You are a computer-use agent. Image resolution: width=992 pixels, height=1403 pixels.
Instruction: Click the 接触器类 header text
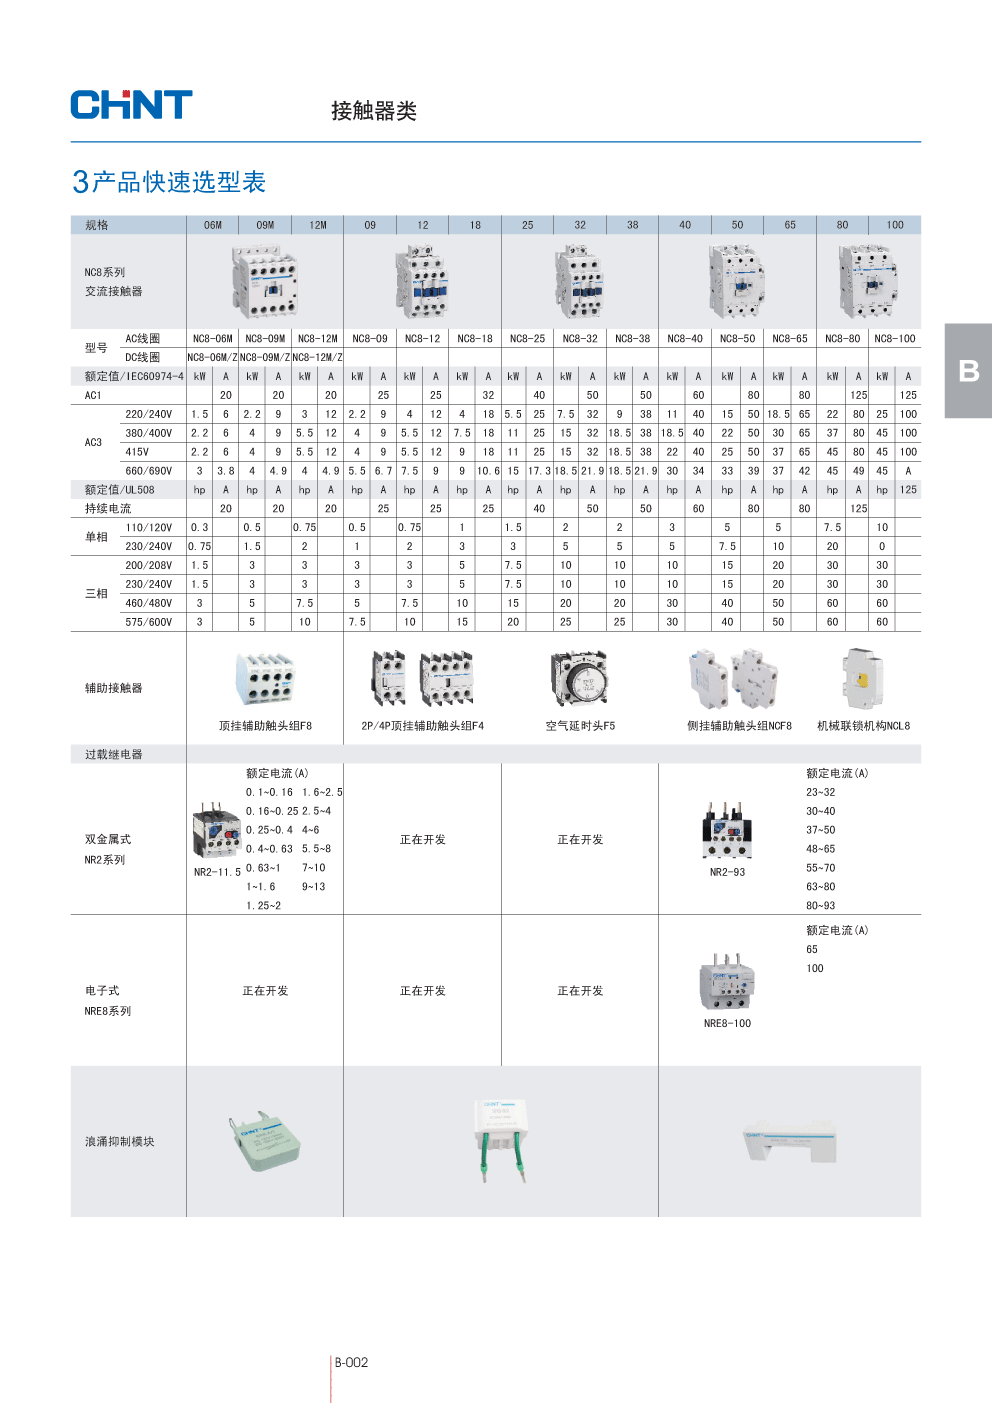coord(374,111)
